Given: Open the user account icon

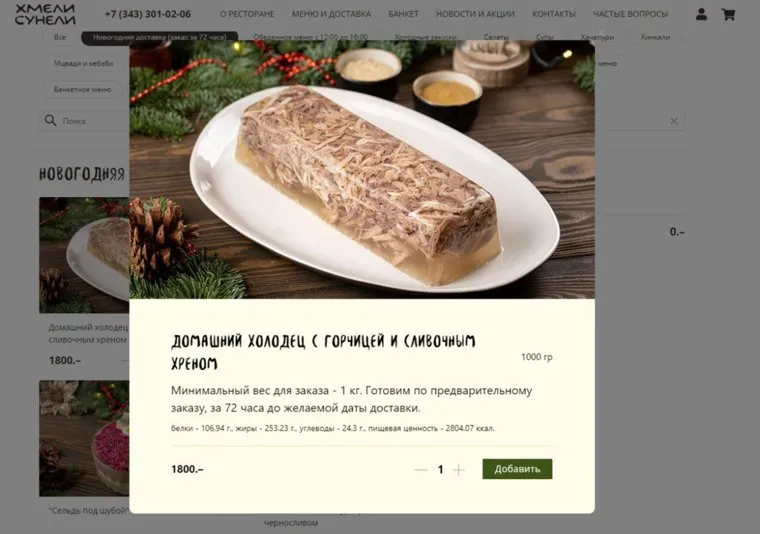Looking at the screenshot, I should (x=701, y=14).
